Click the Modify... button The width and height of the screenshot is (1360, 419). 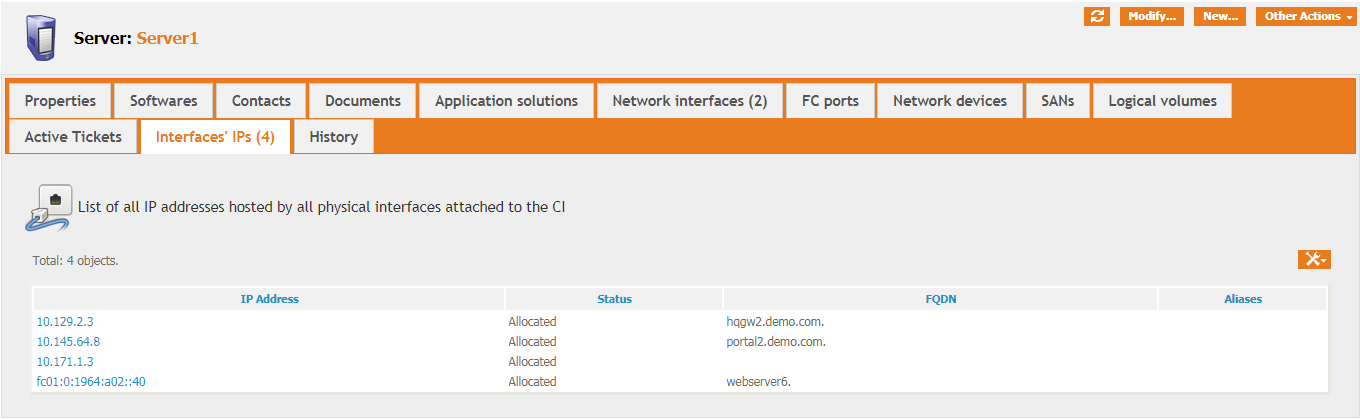click(1151, 16)
